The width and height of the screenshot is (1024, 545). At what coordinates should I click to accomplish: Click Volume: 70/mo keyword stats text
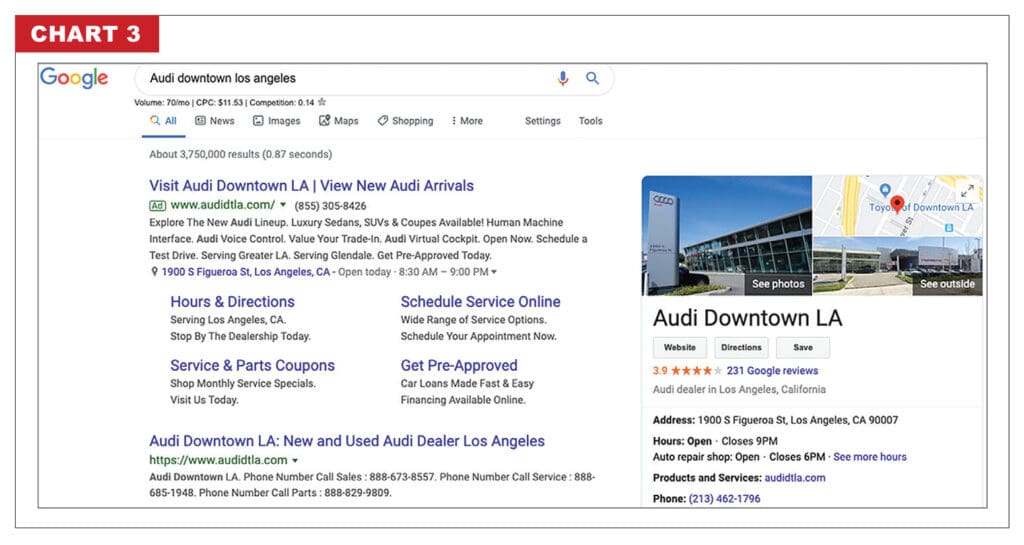(162, 102)
